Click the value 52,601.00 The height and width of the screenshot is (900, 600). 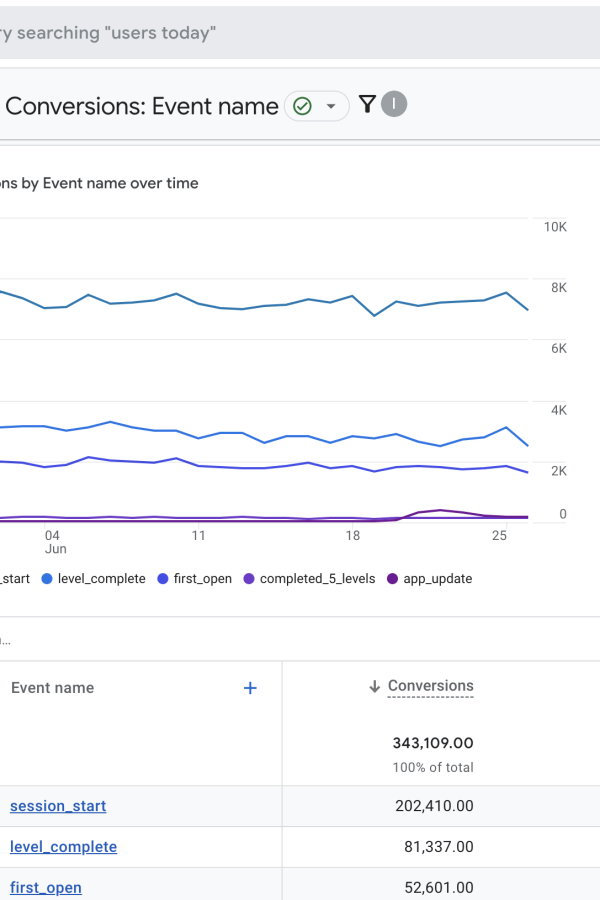tap(439, 887)
